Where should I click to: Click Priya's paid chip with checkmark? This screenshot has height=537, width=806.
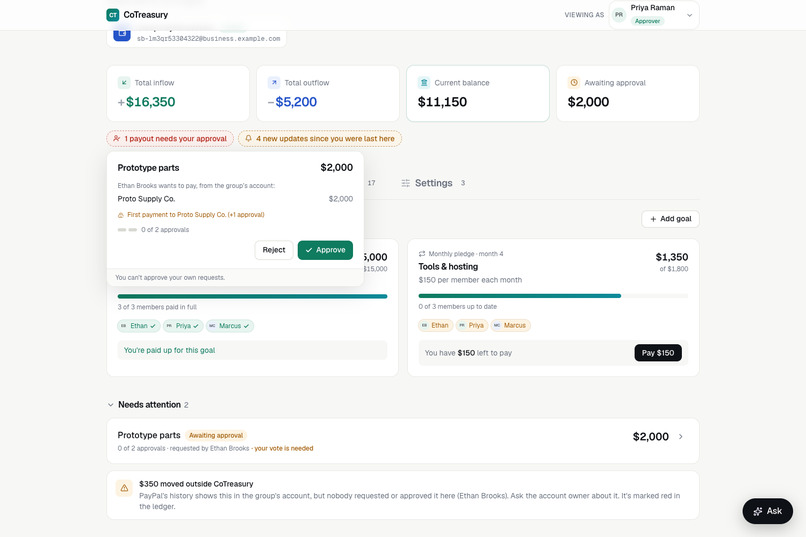tap(183, 326)
